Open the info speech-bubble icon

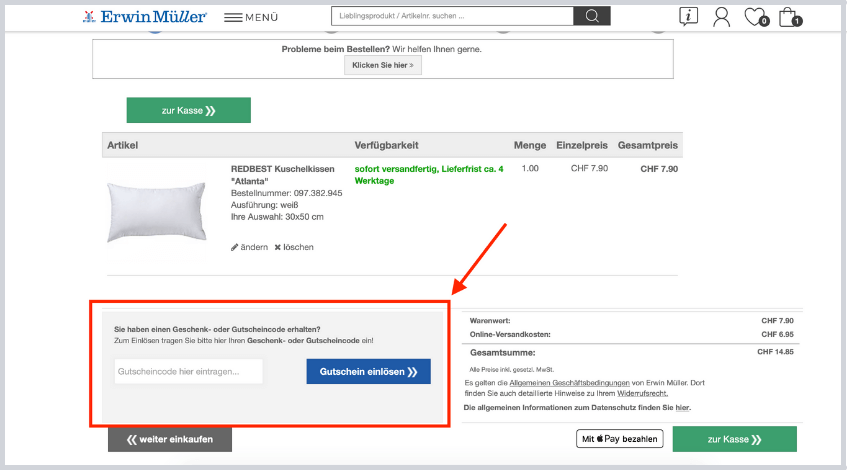(688, 17)
